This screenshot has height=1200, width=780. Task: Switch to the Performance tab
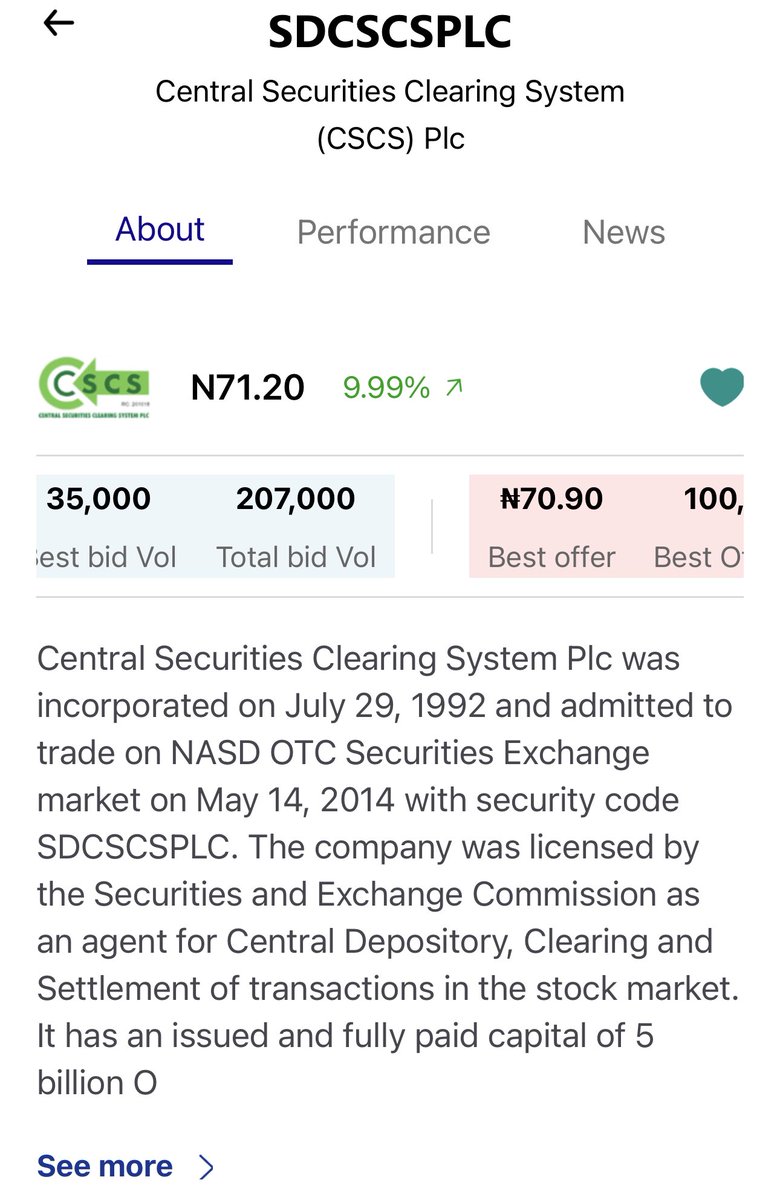[393, 232]
